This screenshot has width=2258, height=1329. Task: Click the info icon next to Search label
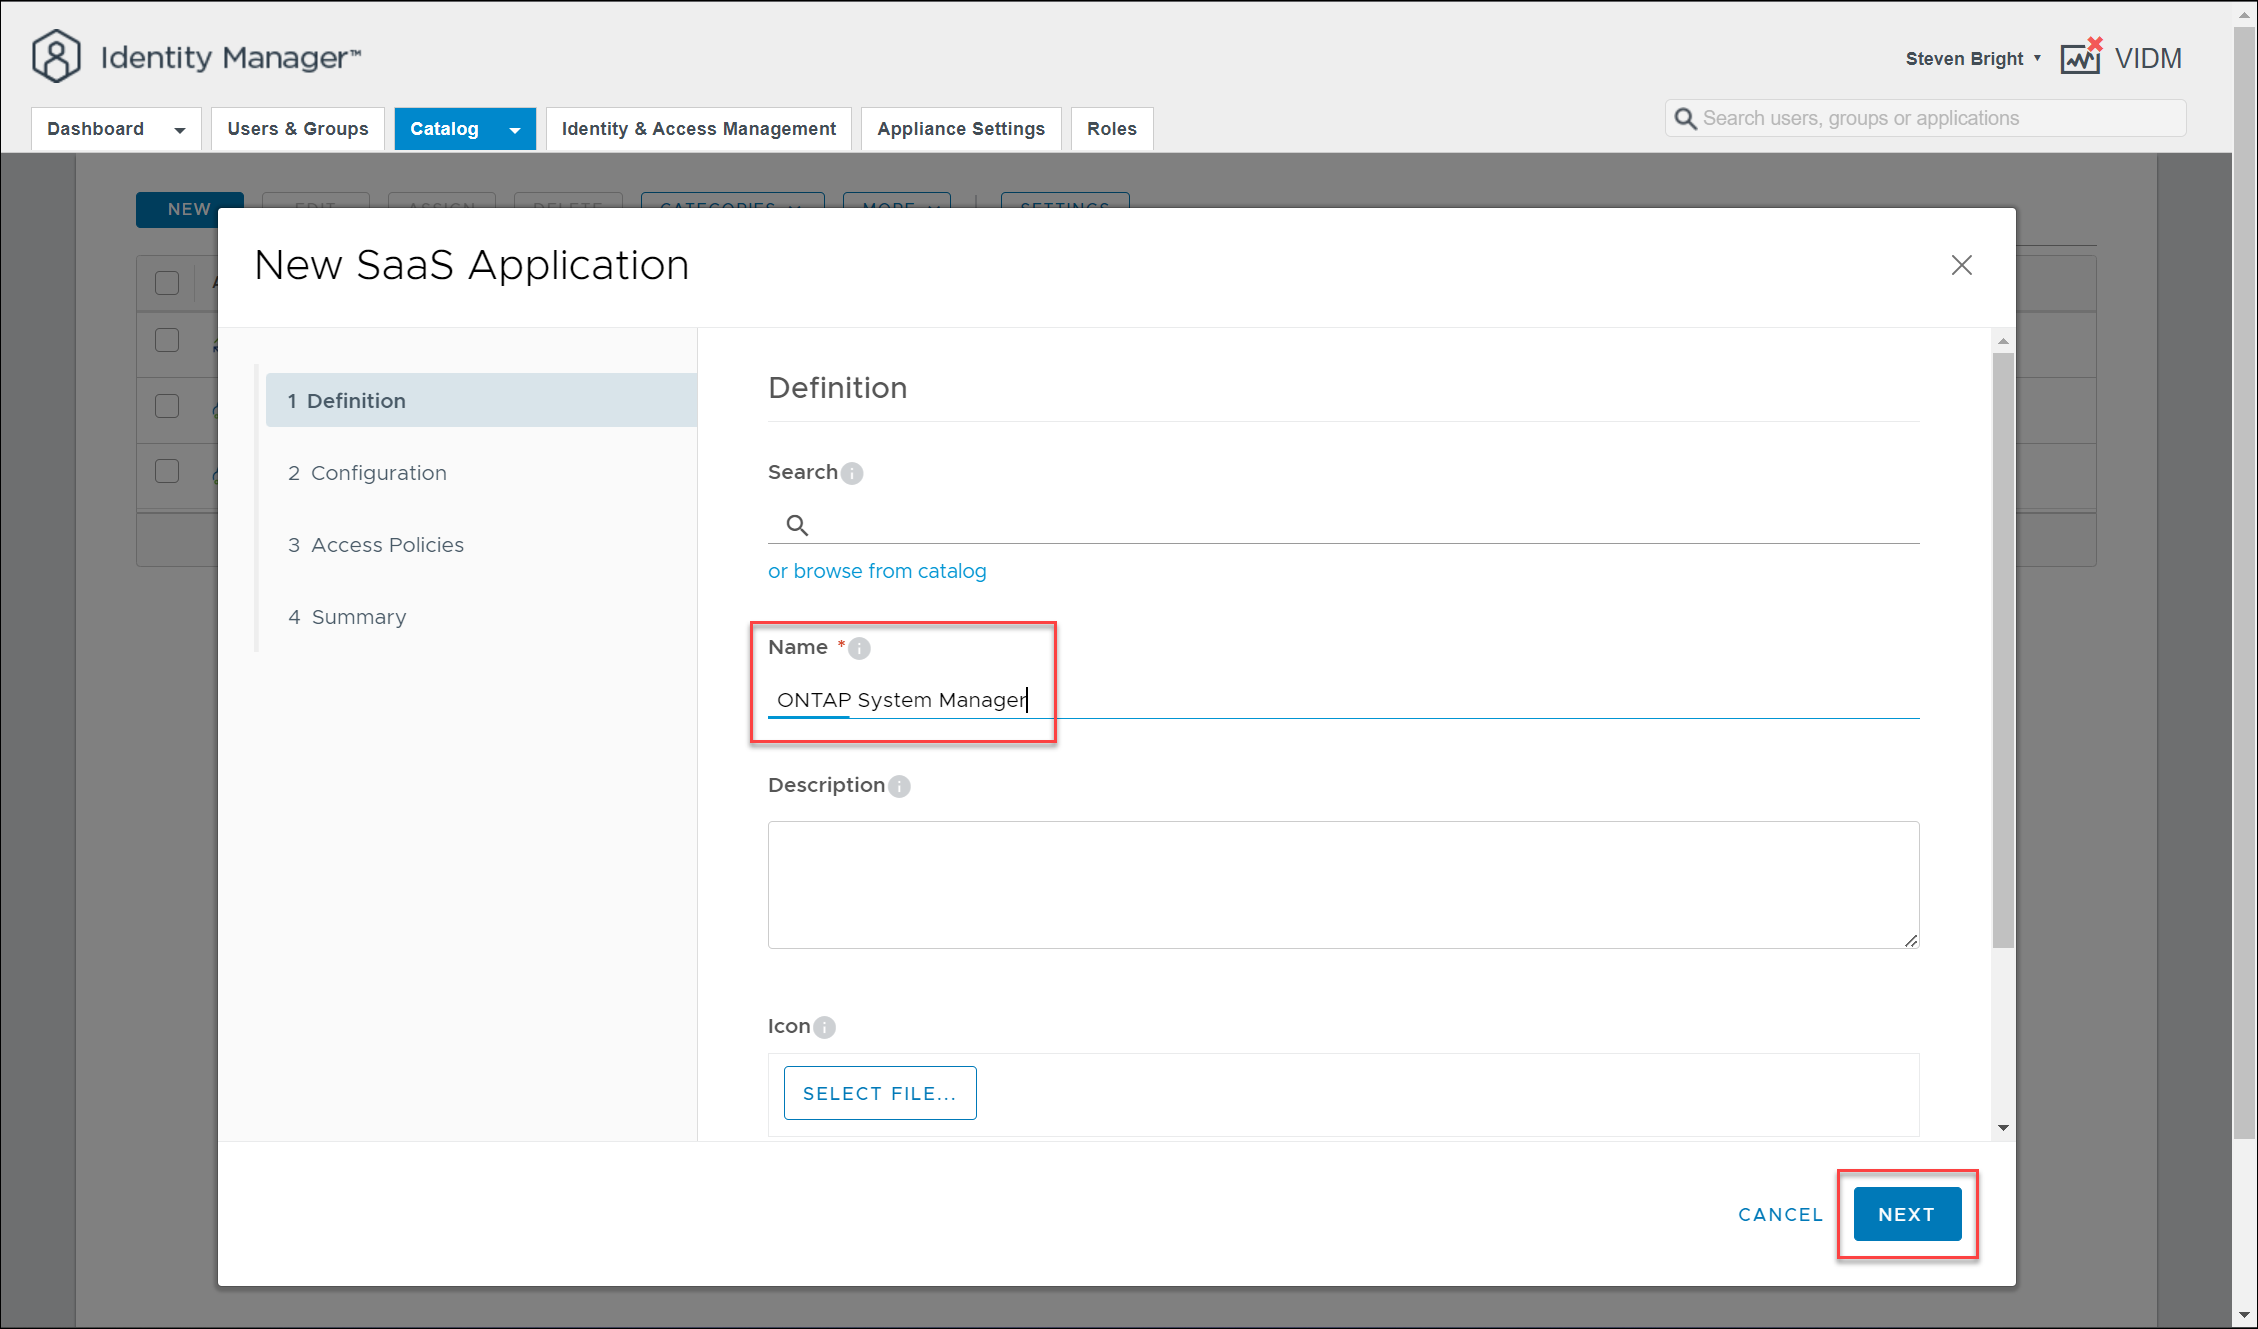tap(852, 473)
